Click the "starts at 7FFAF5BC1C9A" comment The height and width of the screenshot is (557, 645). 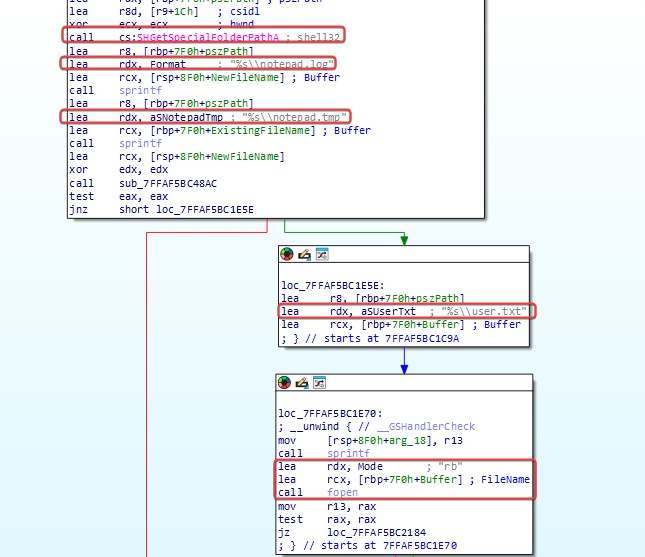tap(391, 339)
